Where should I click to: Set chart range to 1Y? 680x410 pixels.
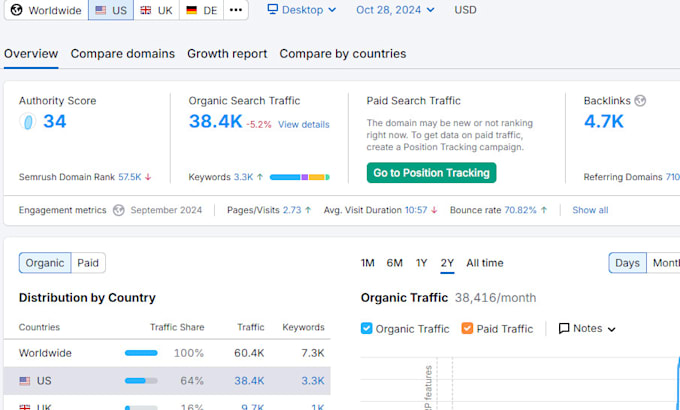pos(422,263)
